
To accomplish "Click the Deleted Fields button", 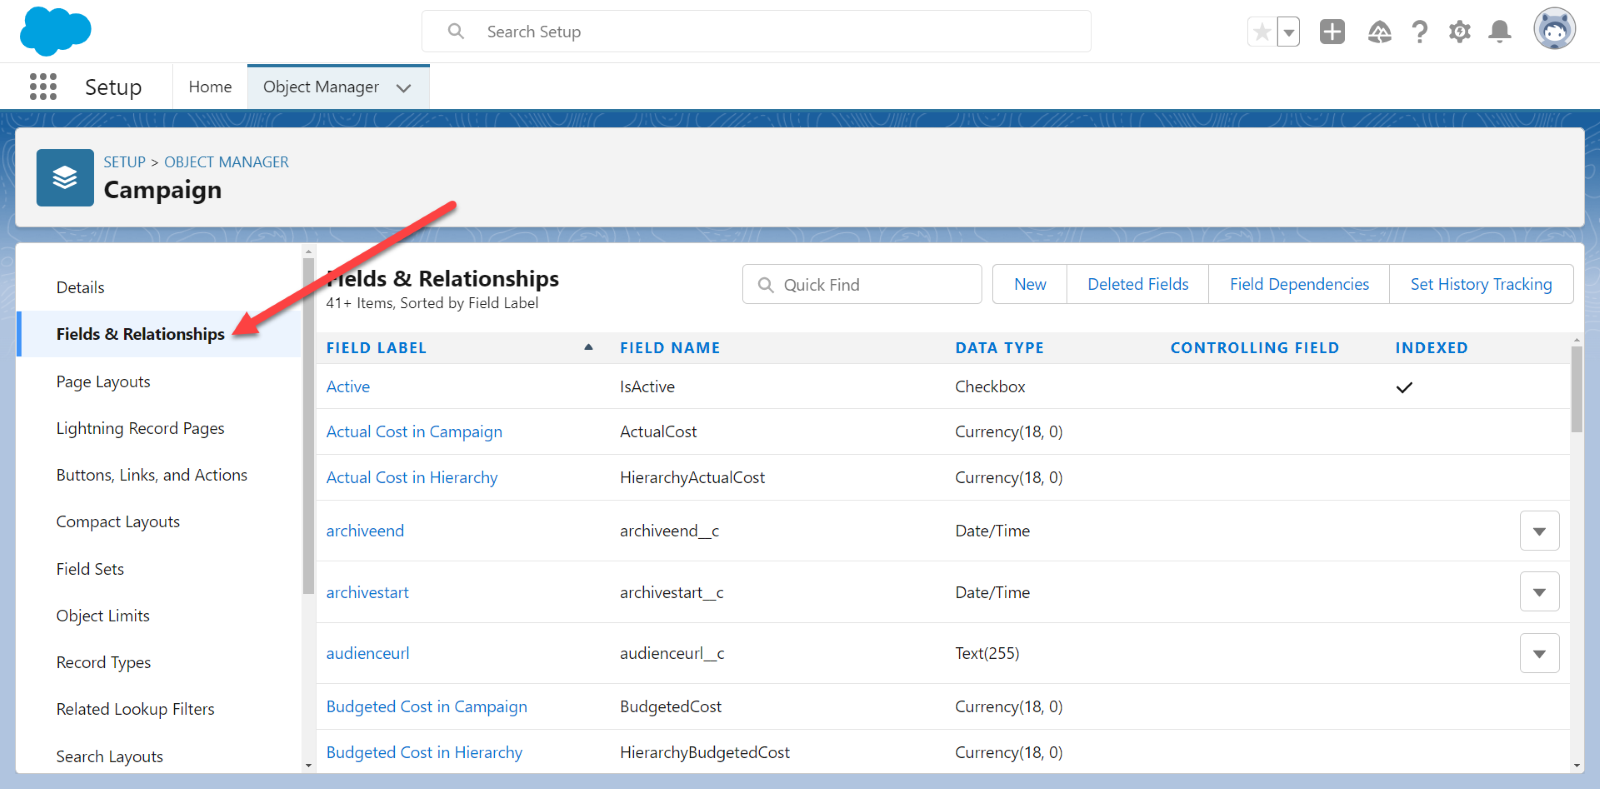I will (x=1138, y=284).
